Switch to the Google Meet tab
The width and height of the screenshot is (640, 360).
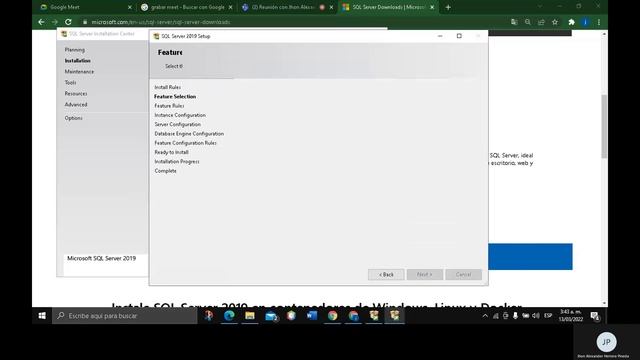[85, 7]
